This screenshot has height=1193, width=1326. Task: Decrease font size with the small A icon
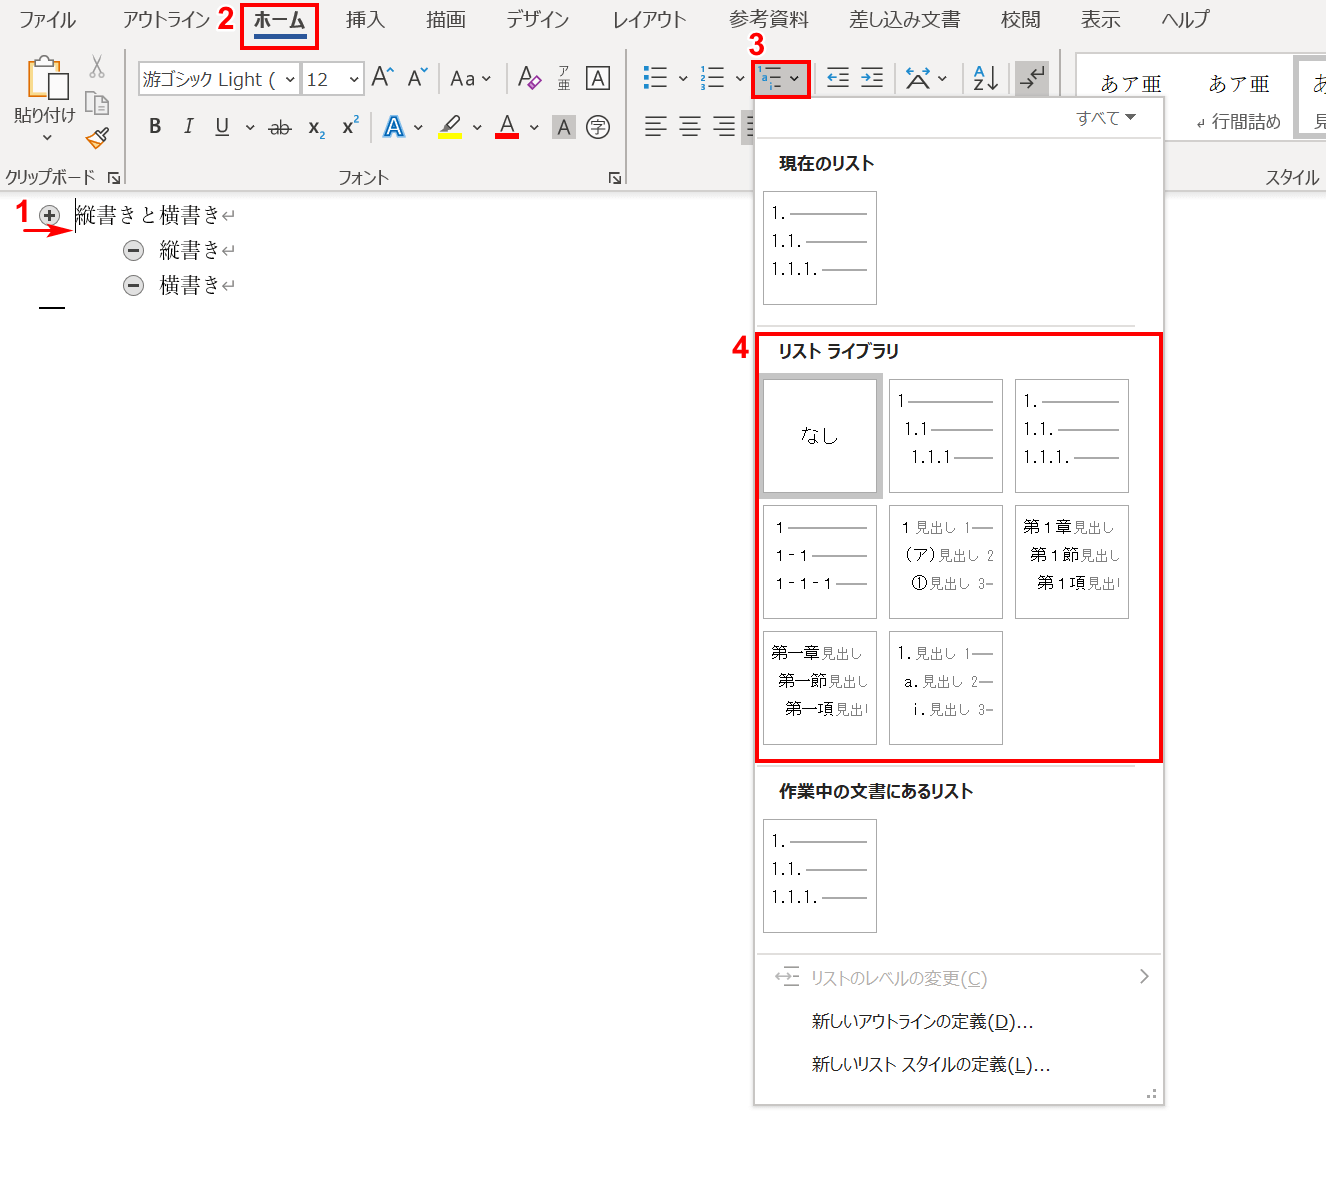[417, 78]
